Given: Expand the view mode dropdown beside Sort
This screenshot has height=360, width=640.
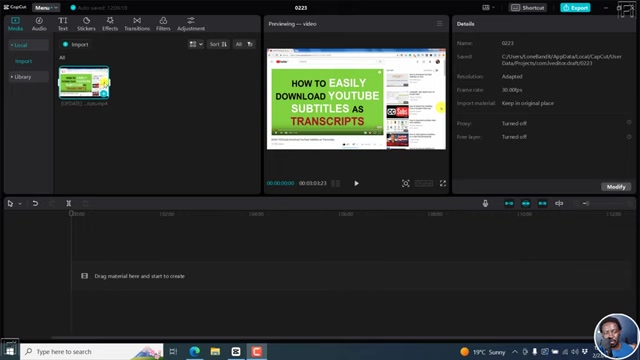Looking at the screenshot, I should (x=196, y=44).
